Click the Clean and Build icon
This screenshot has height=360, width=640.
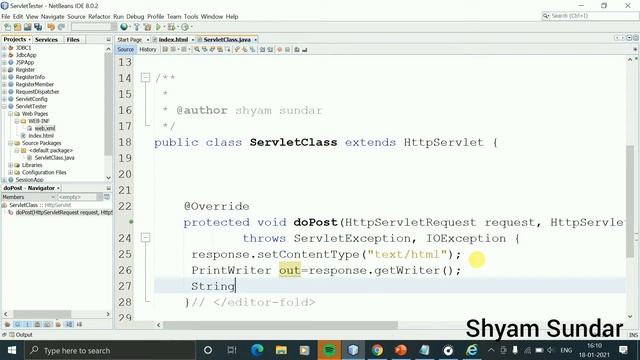147,27
